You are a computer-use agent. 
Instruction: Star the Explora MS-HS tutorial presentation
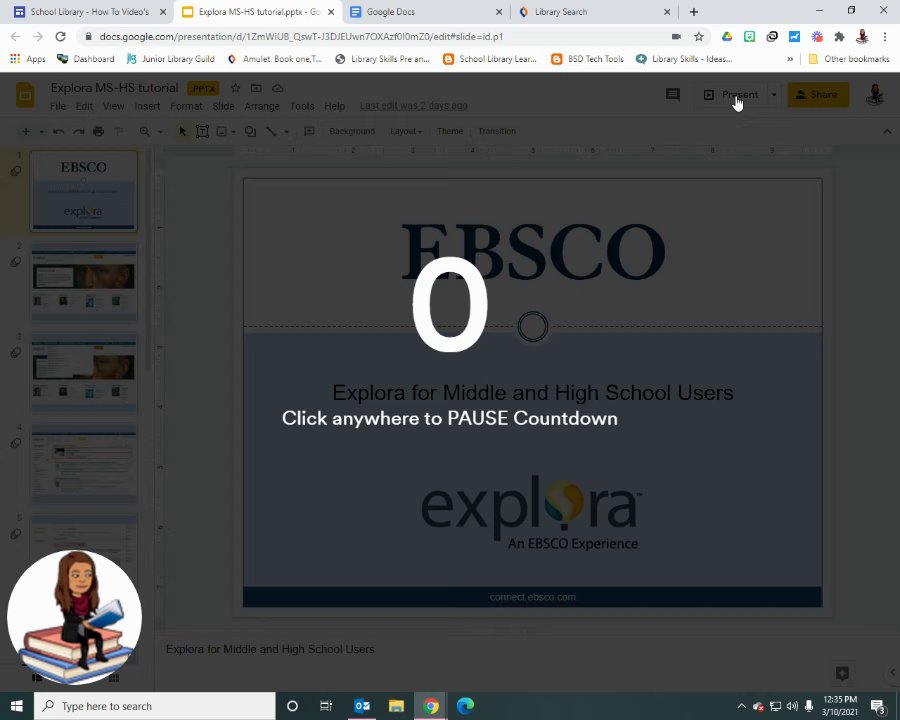[x=235, y=88]
